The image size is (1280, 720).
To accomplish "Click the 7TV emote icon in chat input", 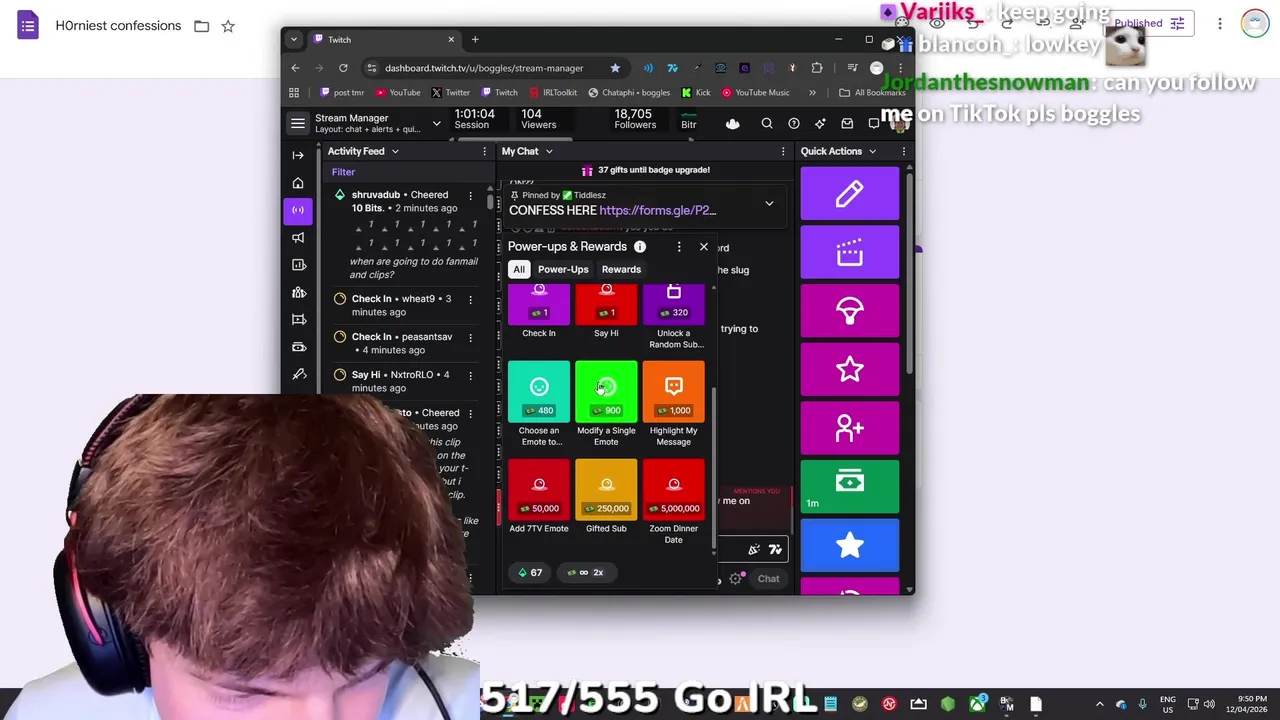I will coord(775,549).
